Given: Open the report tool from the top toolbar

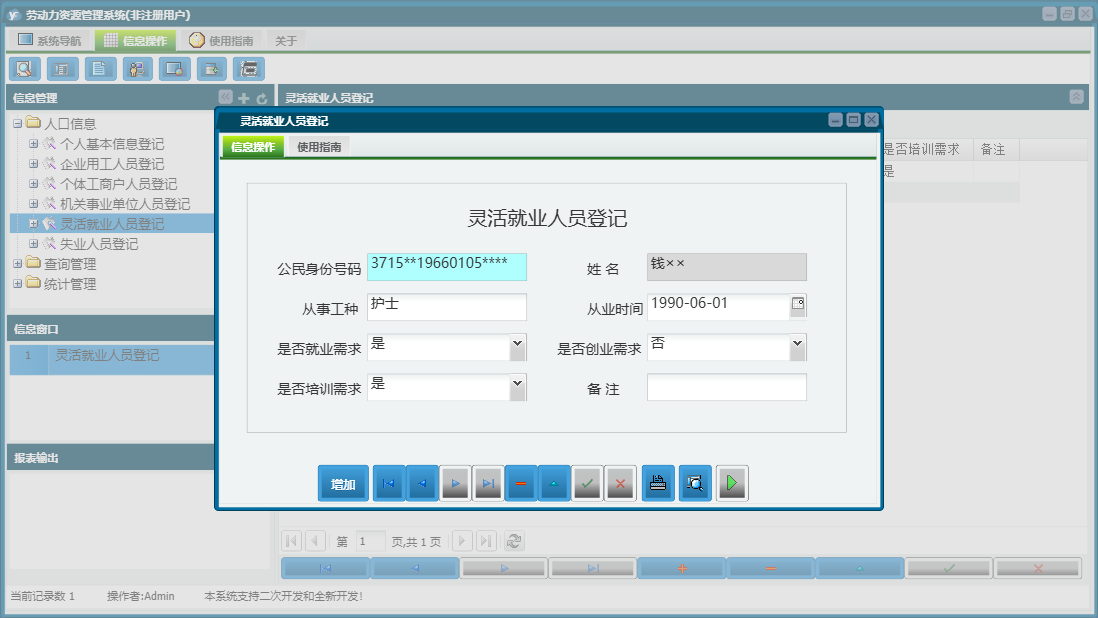Looking at the screenshot, I should 61,69.
